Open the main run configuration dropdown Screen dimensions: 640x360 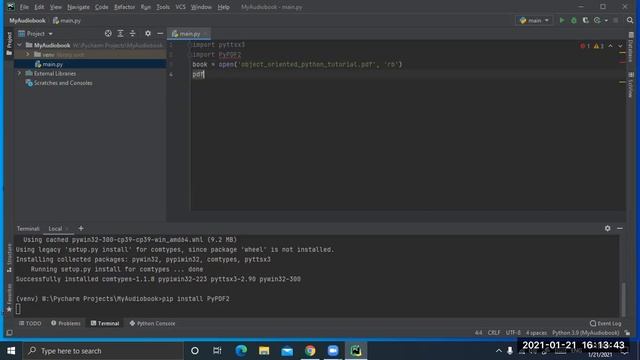pyautogui.click(x=534, y=20)
